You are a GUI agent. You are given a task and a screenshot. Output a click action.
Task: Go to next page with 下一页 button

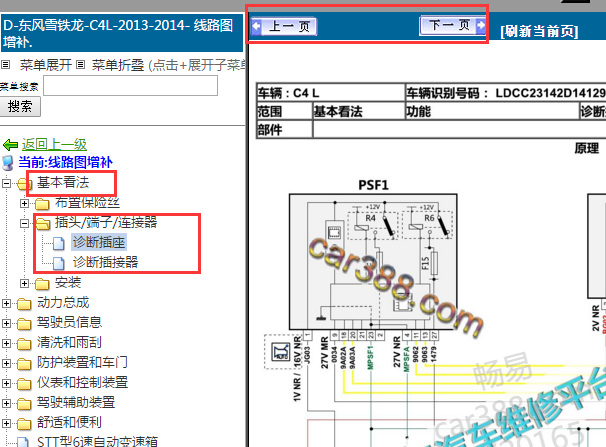pos(453,25)
